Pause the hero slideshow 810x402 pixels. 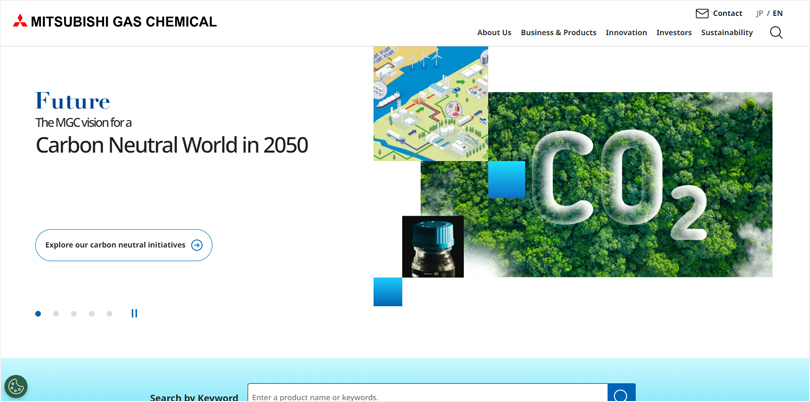coord(134,314)
